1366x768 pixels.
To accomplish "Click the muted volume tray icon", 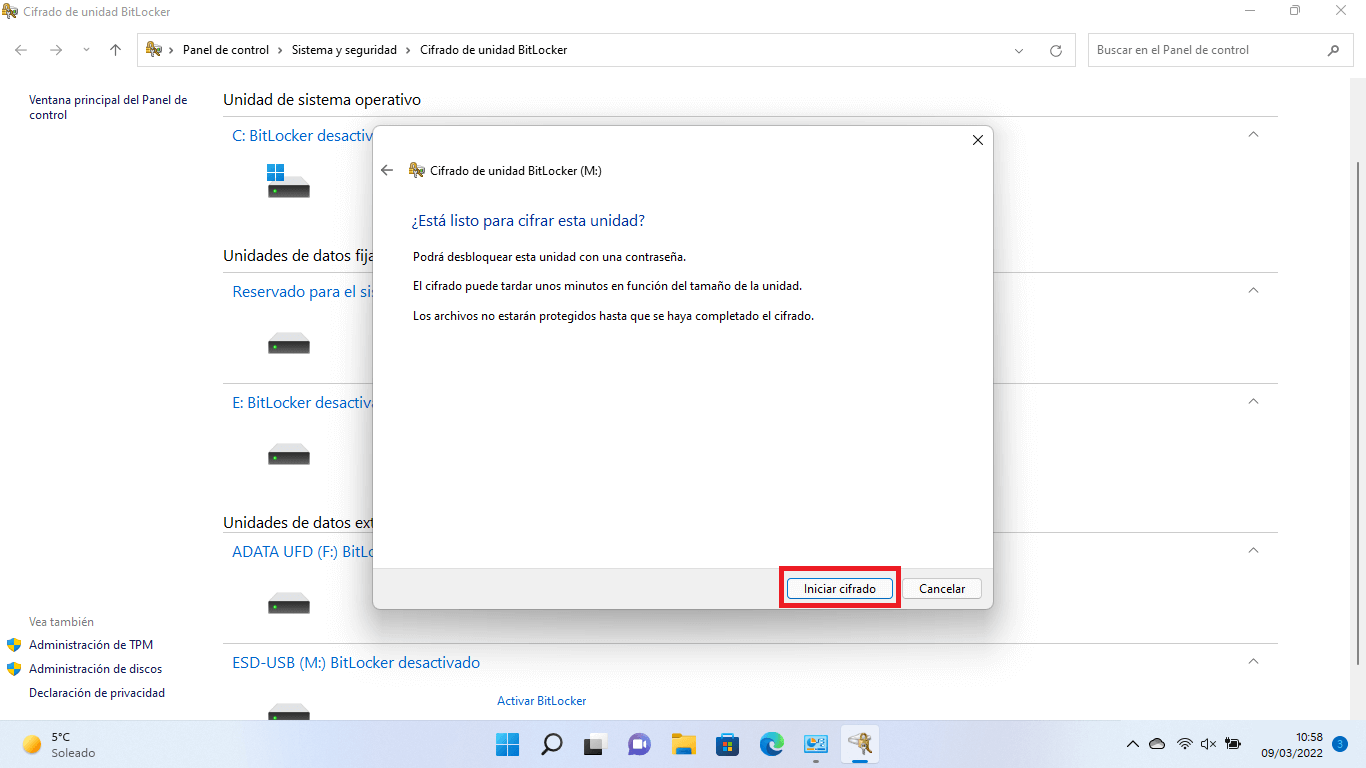I will coord(1208,744).
